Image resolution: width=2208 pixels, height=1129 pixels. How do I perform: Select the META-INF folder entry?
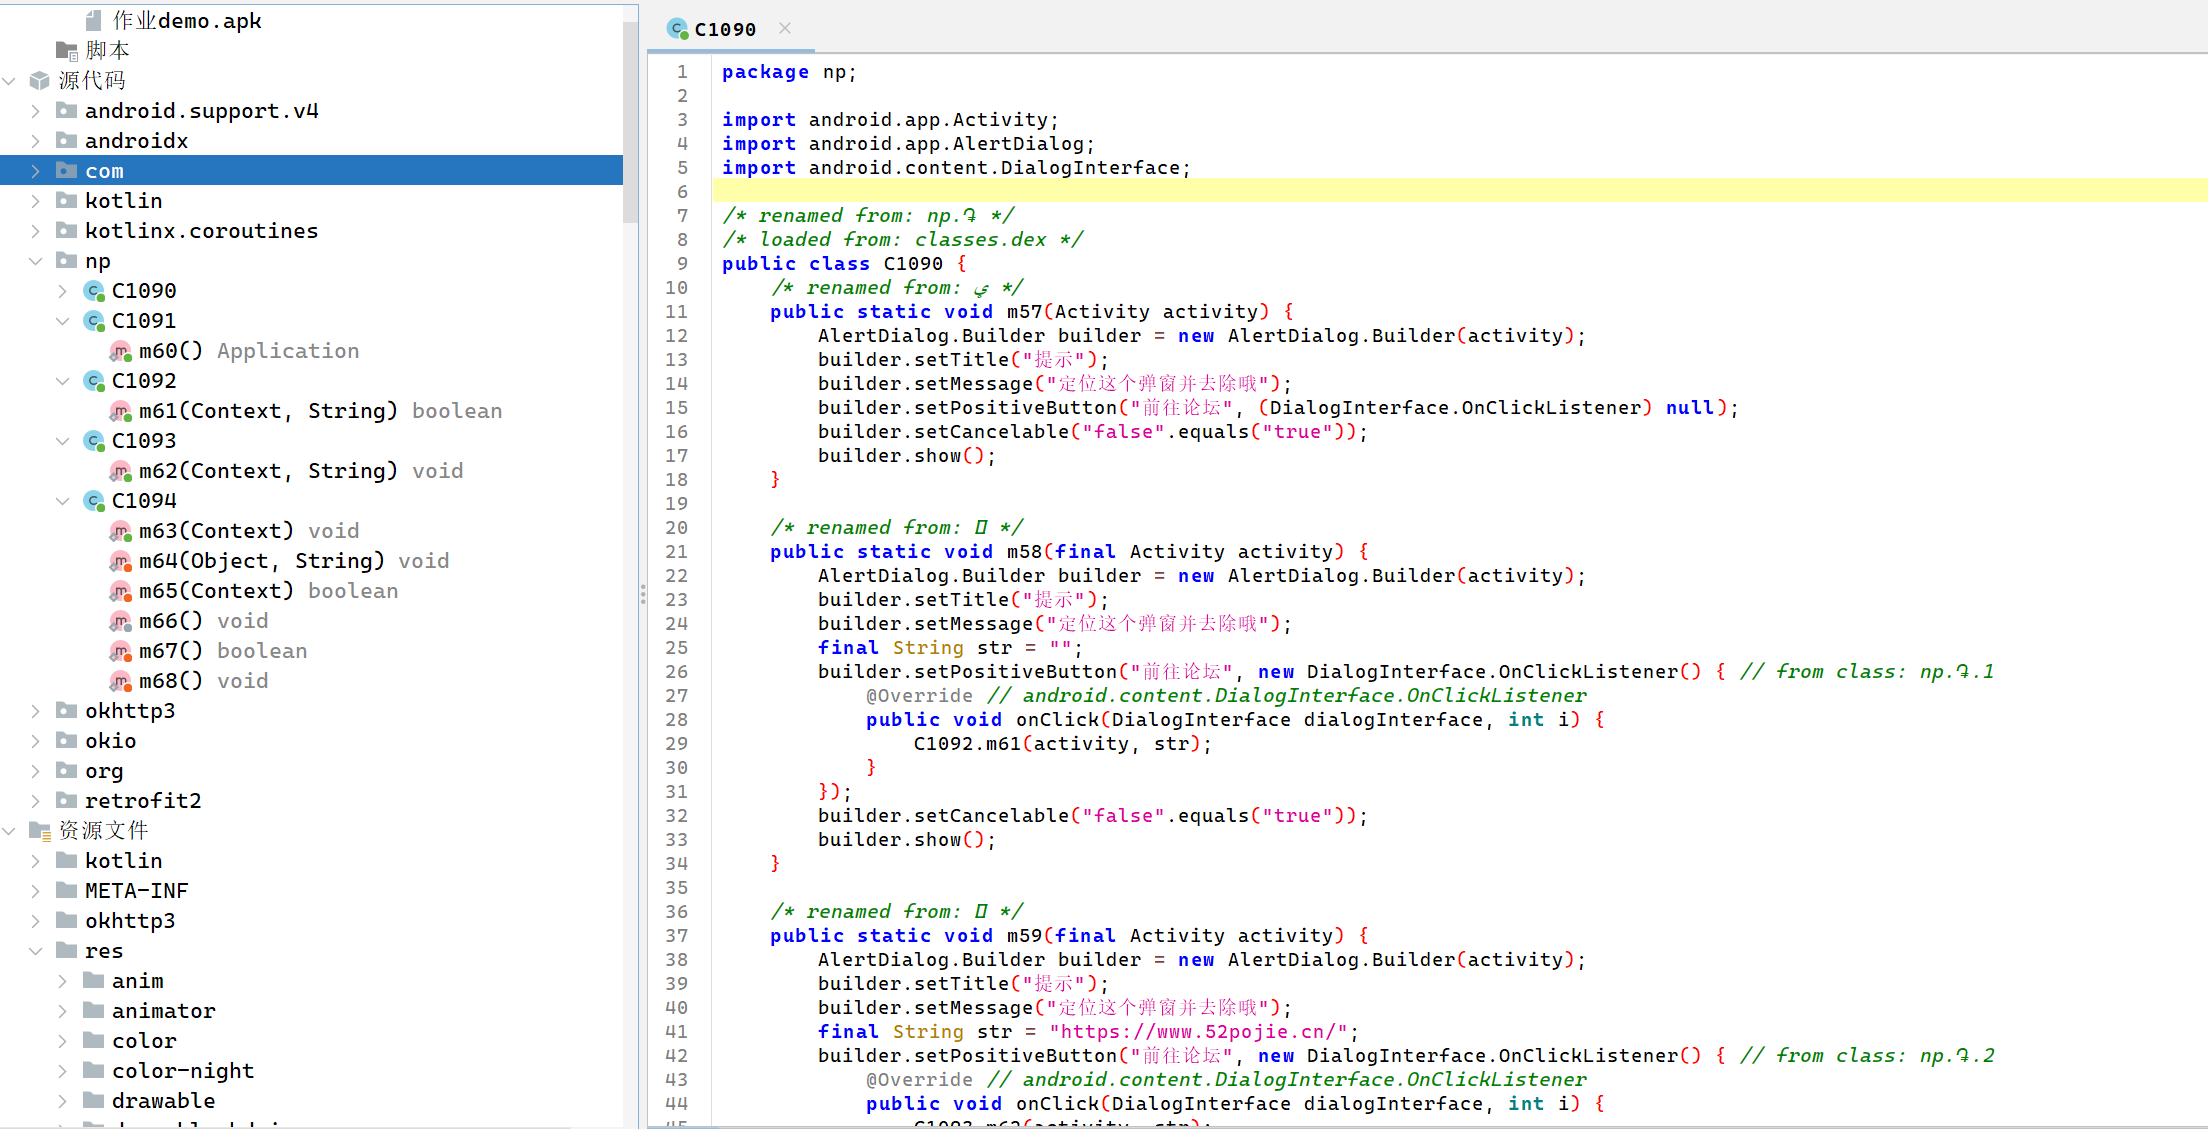click(x=136, y=891)
